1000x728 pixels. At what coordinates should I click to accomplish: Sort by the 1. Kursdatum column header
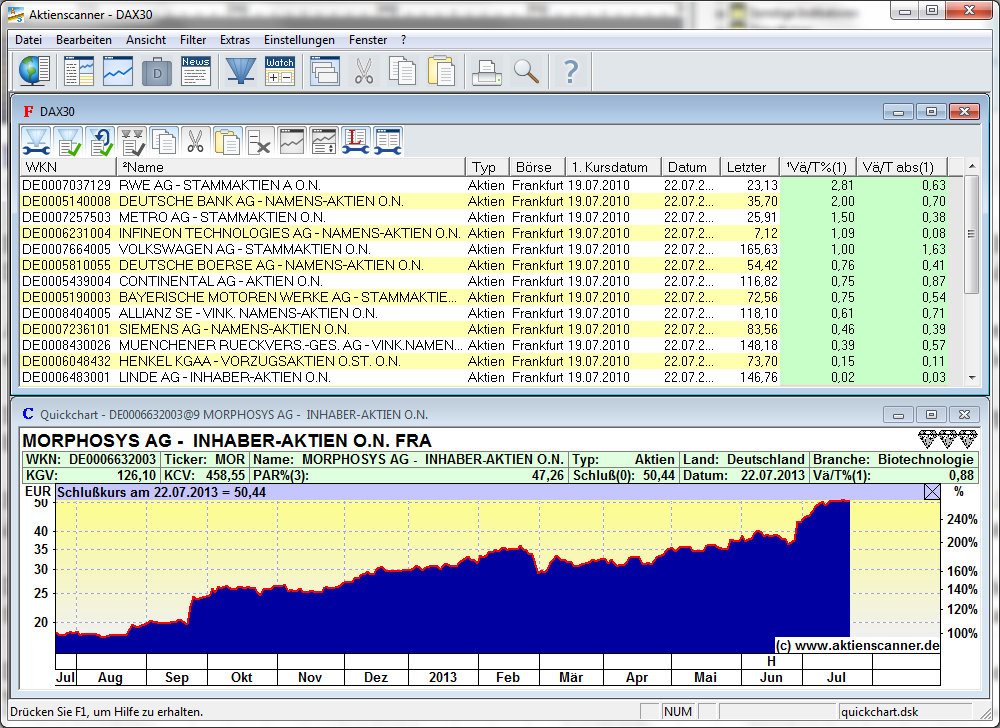point(613,167)
